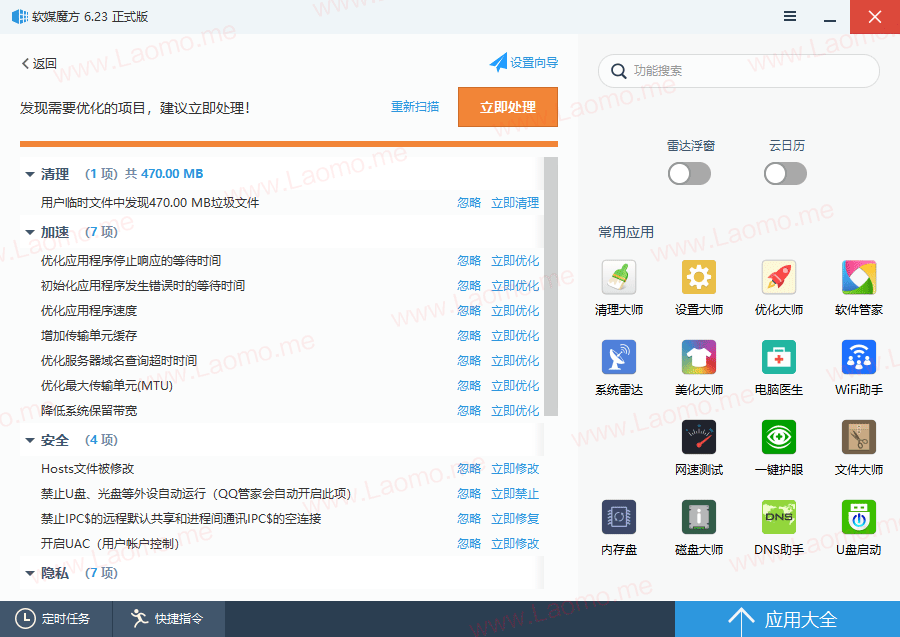
Task: Enable 云日历 switch
Action: point(785,174)
